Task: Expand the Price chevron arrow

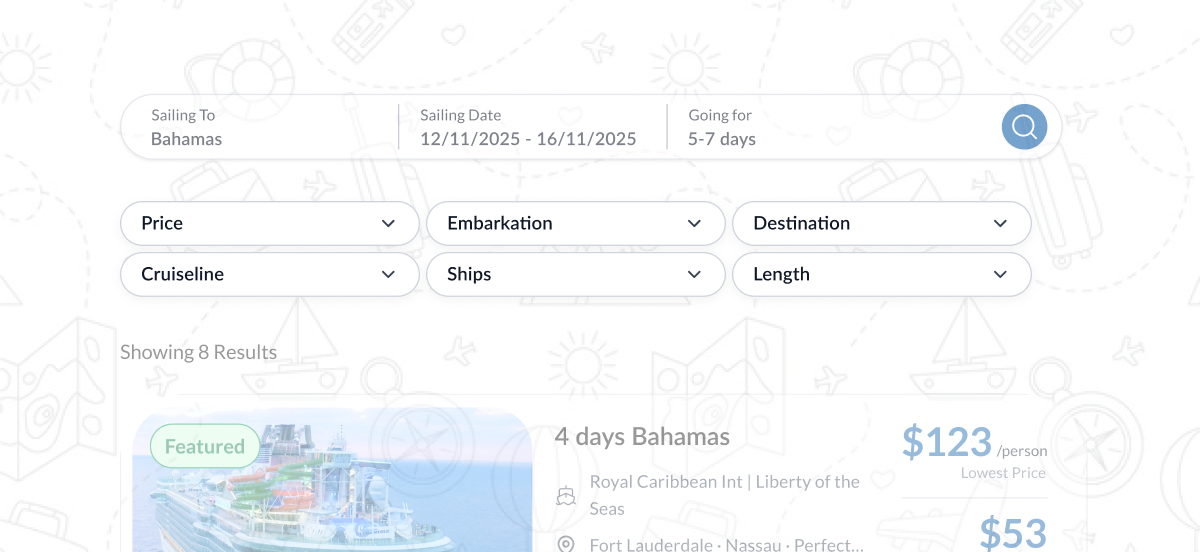Action: pyautogui.click(x=389, y=223)
